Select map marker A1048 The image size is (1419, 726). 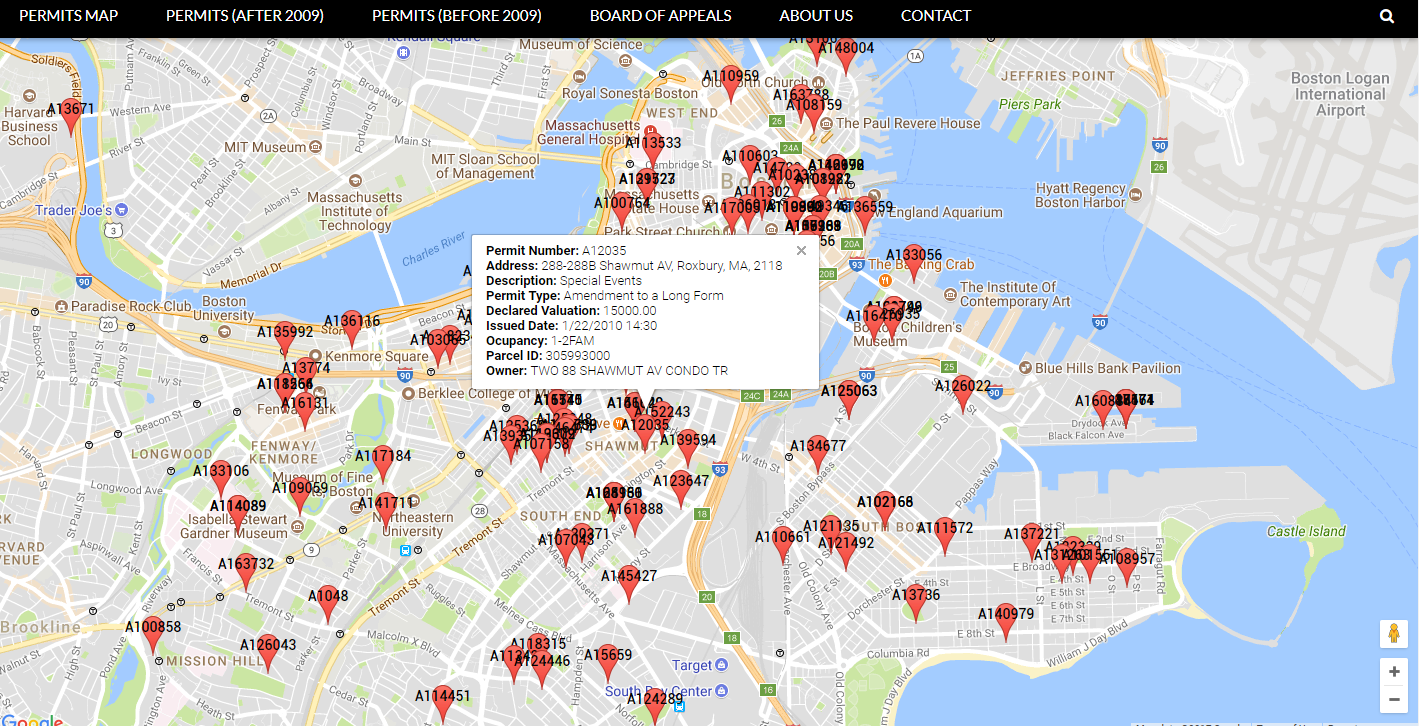[327, 604]
